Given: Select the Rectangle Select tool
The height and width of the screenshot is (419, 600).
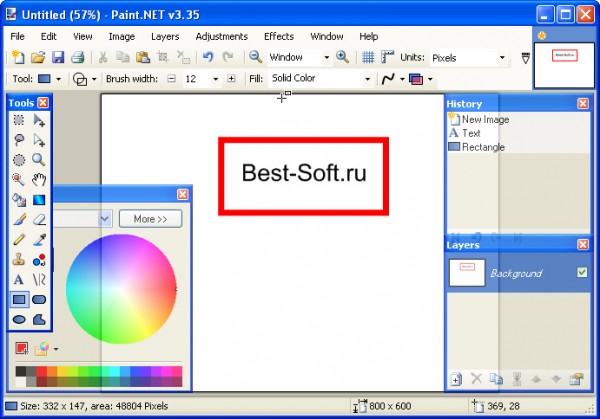Looking at the screenshot, I should tap(19, 120).
